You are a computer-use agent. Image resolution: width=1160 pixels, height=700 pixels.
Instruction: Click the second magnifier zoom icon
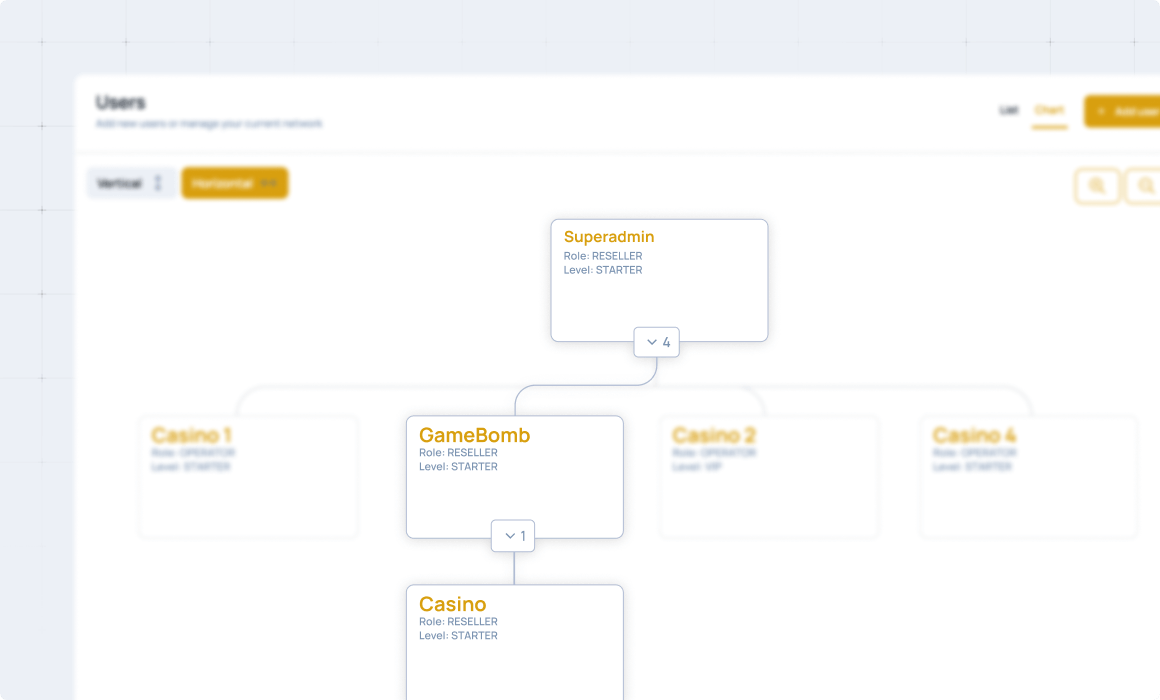click(1146, 186)
